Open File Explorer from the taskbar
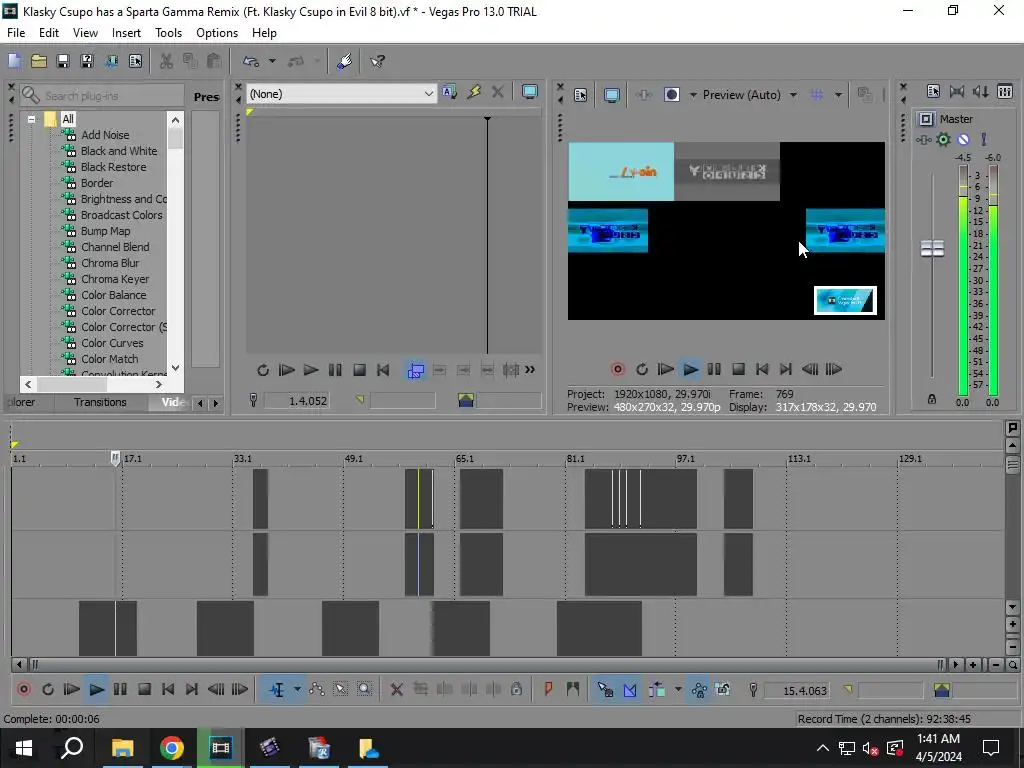 point(122,748)
